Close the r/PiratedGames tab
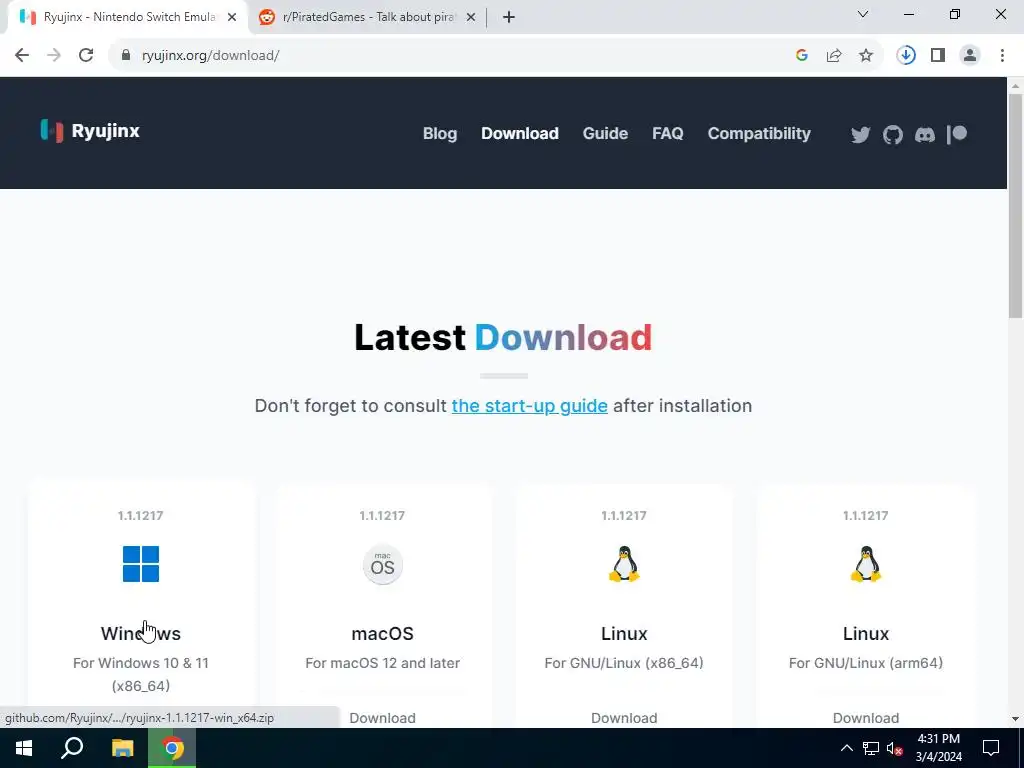This screenshot has height=768, width=1024. pyautogui.click(x=471, y=18)
